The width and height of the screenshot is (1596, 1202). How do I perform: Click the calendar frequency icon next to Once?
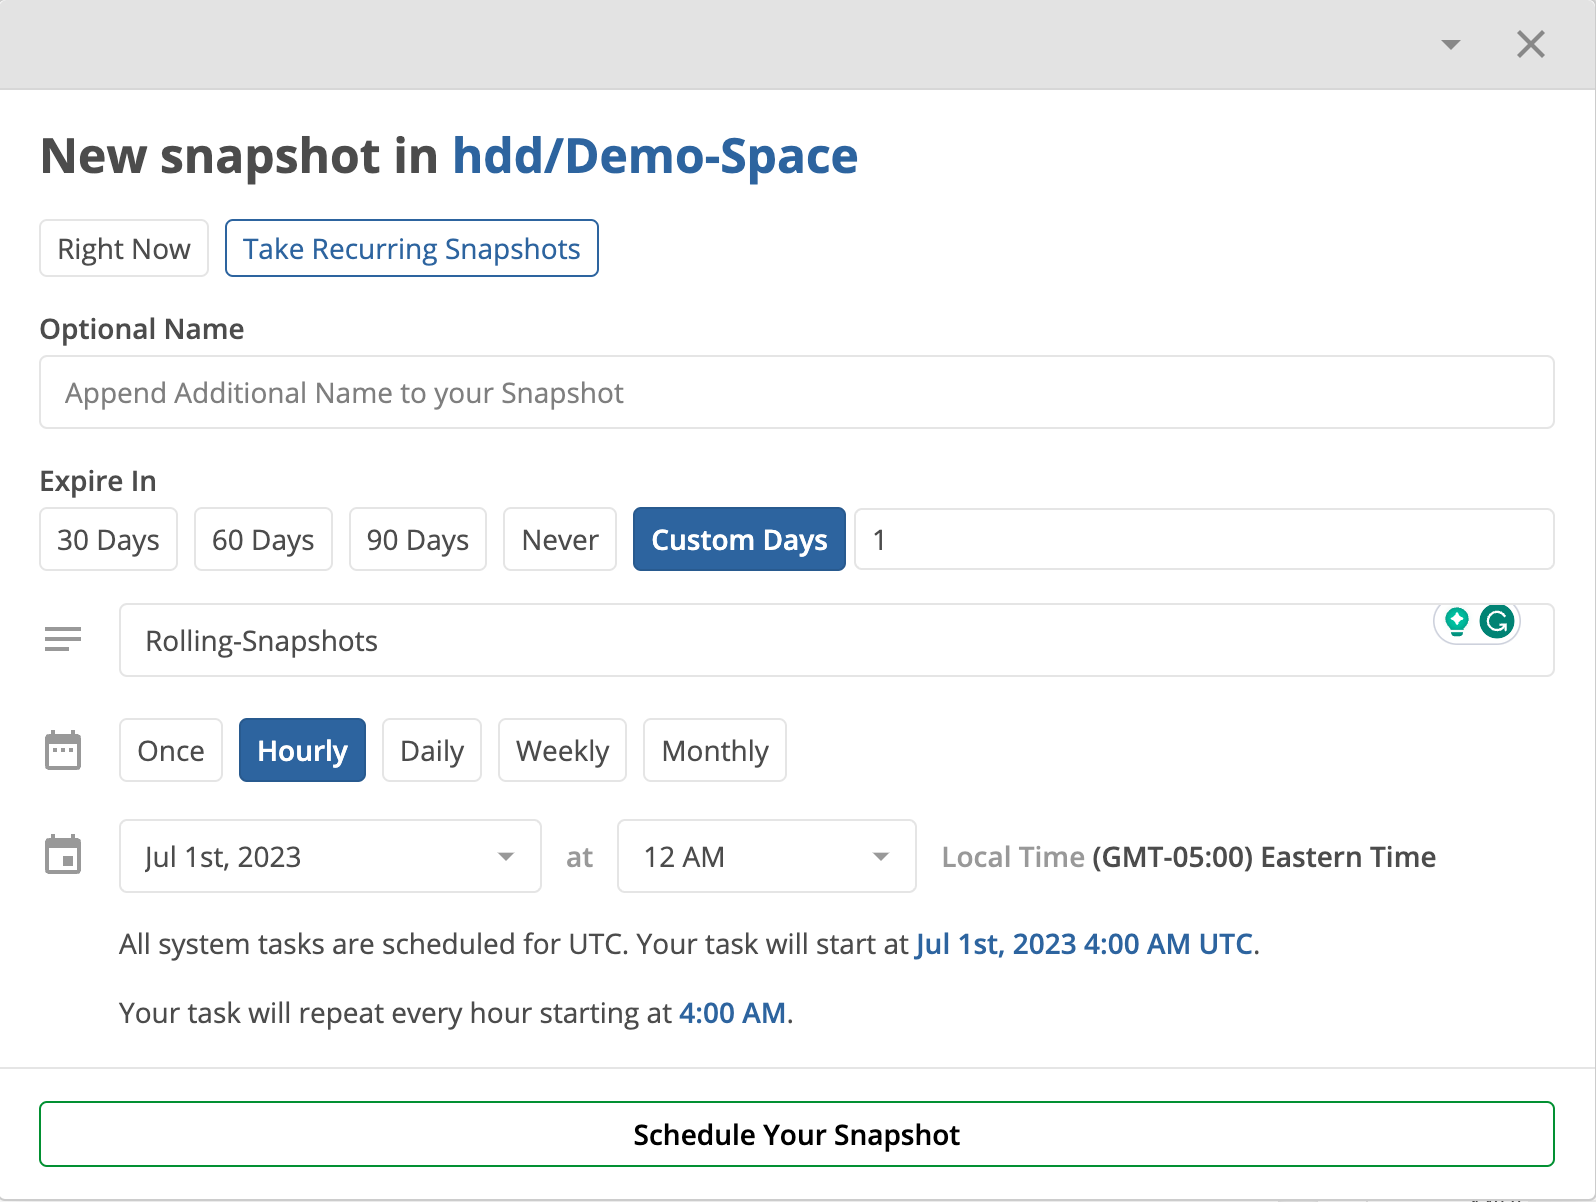[63, 750]
